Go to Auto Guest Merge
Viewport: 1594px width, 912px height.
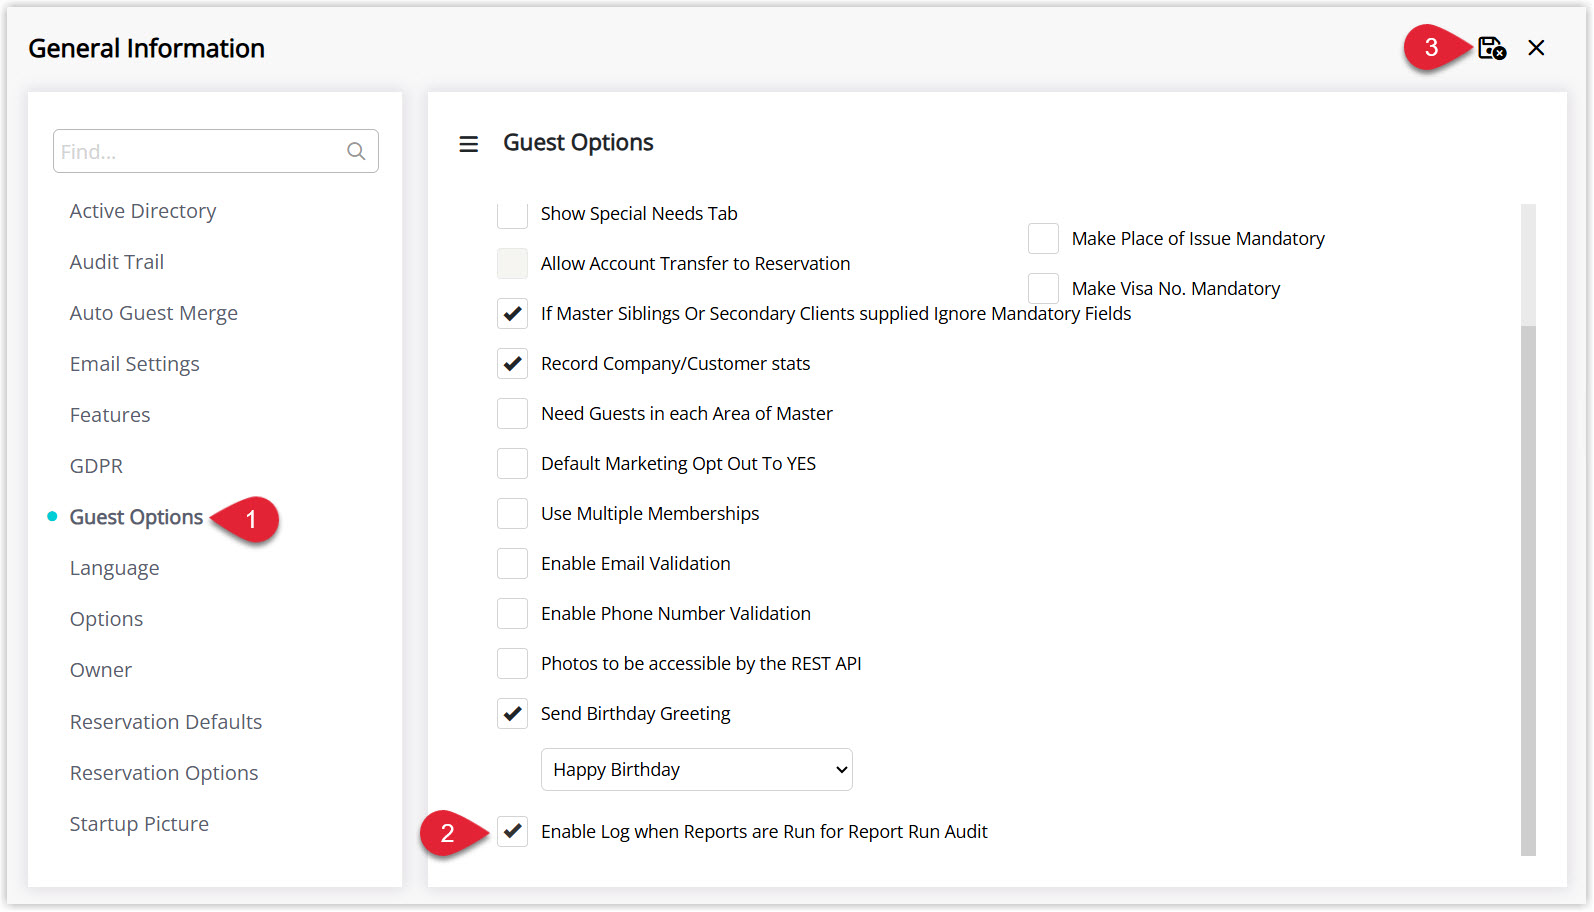coord(154,313)
